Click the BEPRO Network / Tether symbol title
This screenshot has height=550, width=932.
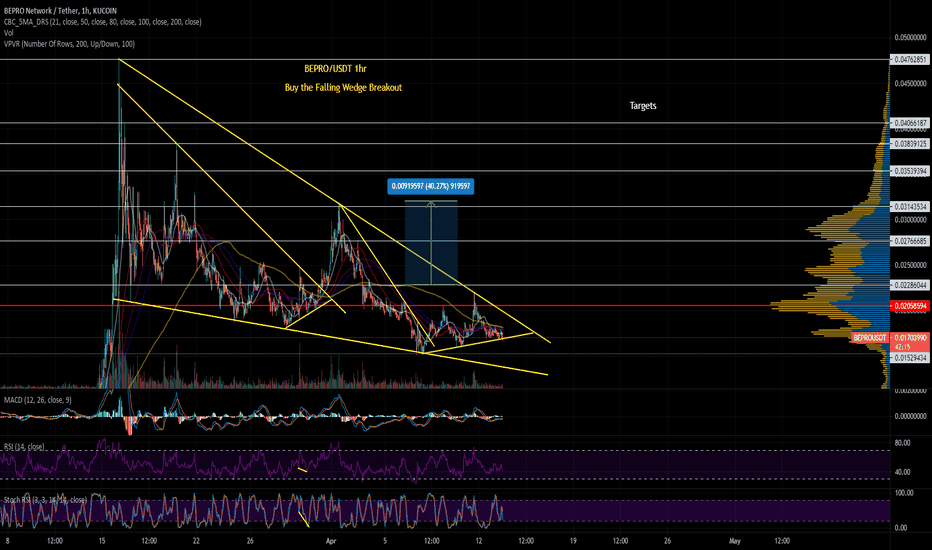click(61, 11)
